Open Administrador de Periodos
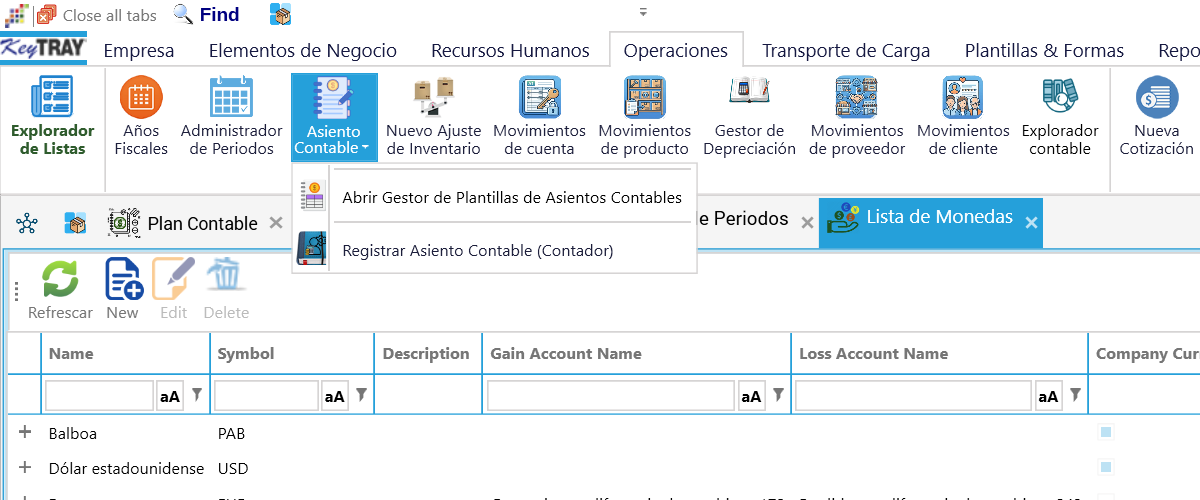This screenshot has width=1200, height=500. tap(231, 118)
